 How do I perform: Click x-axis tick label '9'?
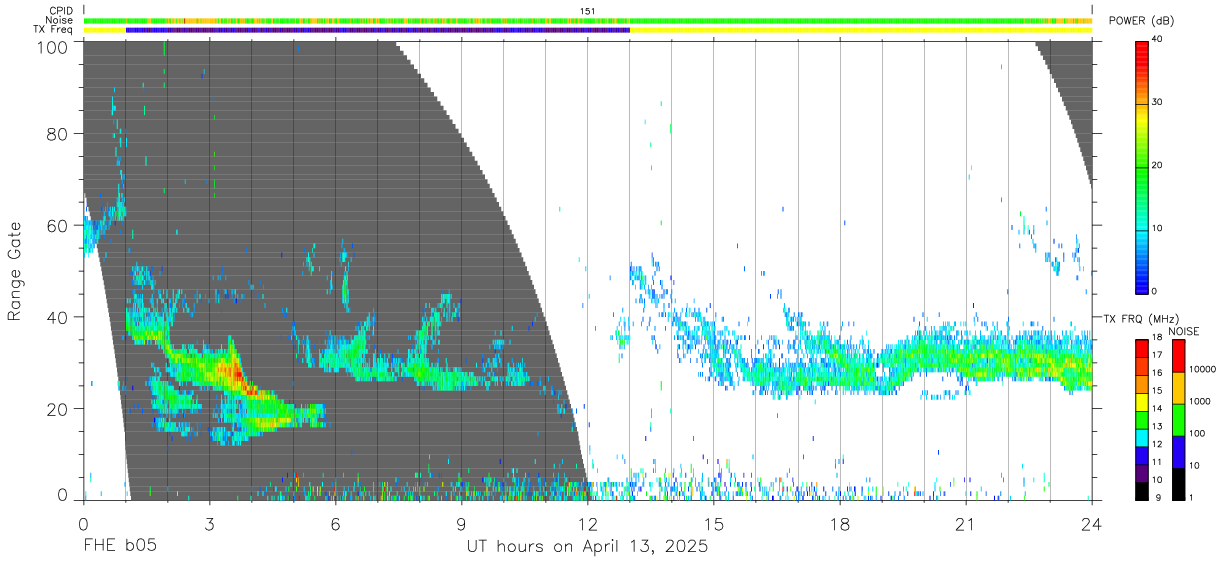pyautogui.click(x=461, y=523)
